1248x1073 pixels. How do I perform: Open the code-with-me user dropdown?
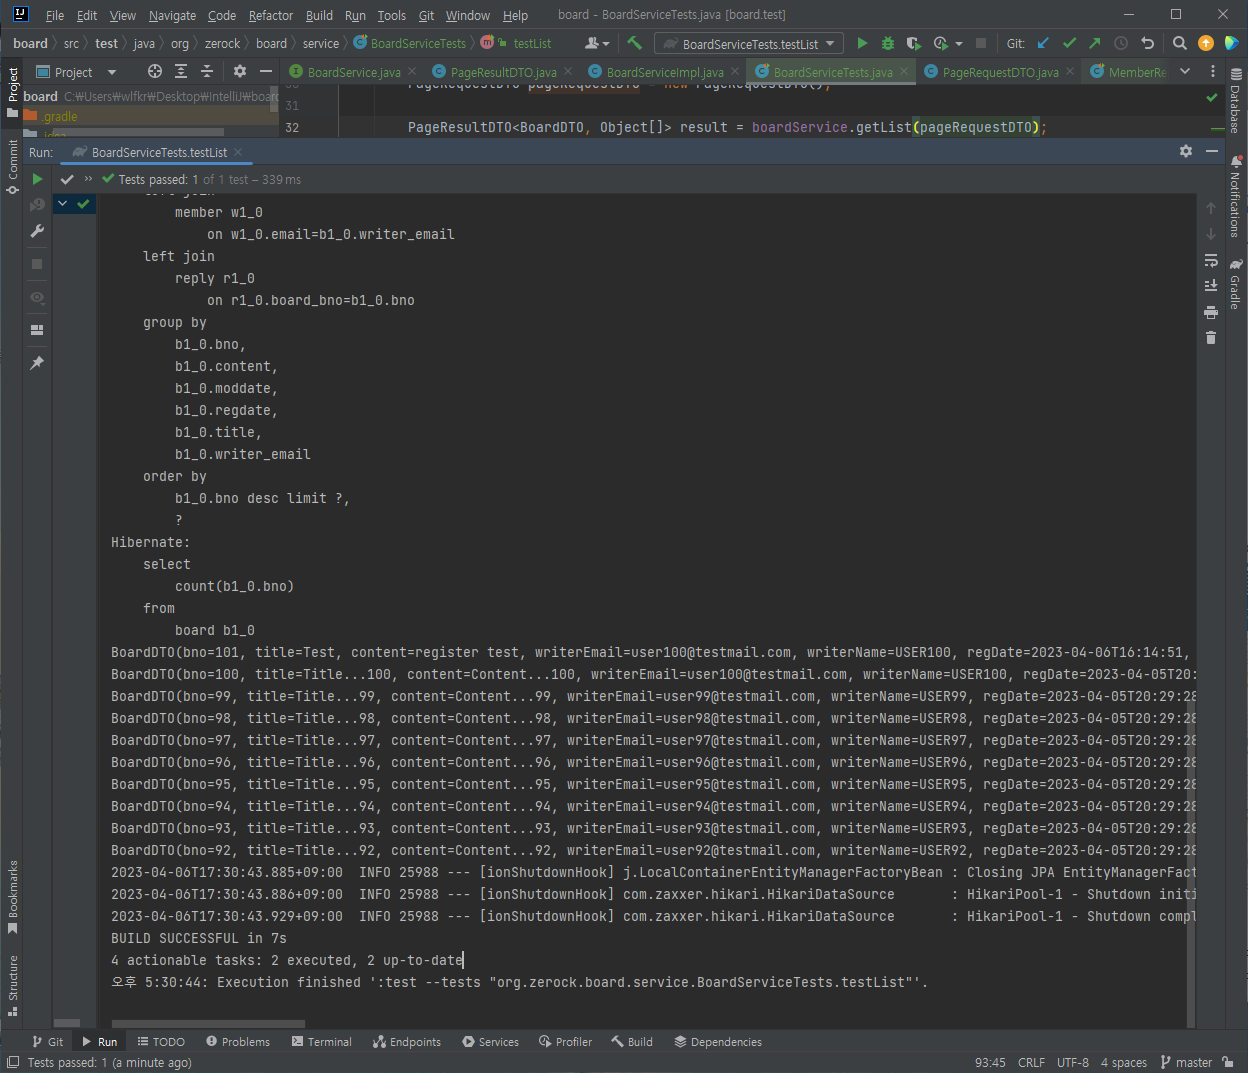point(597,43)
